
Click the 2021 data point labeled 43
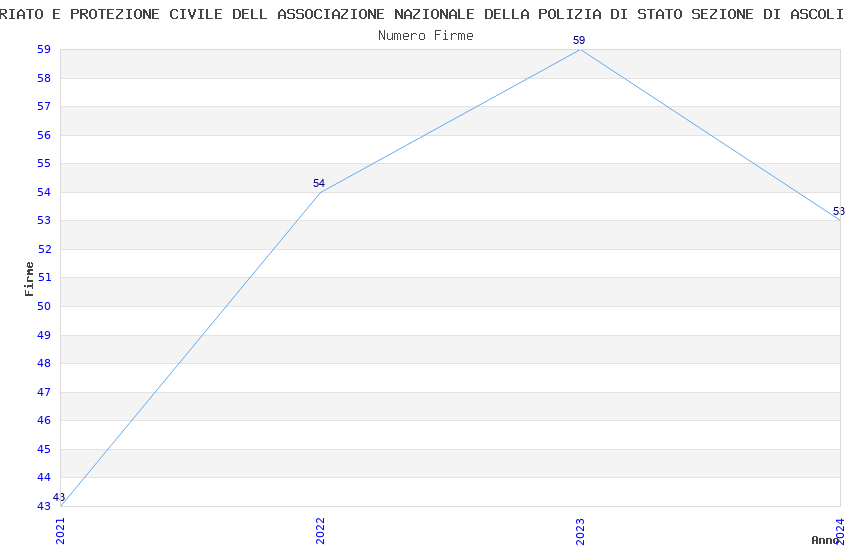[61, 505]
